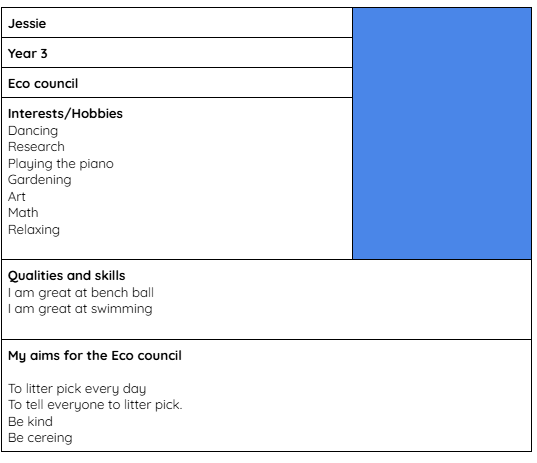Select the Year 3 table cell

point(177,53)
